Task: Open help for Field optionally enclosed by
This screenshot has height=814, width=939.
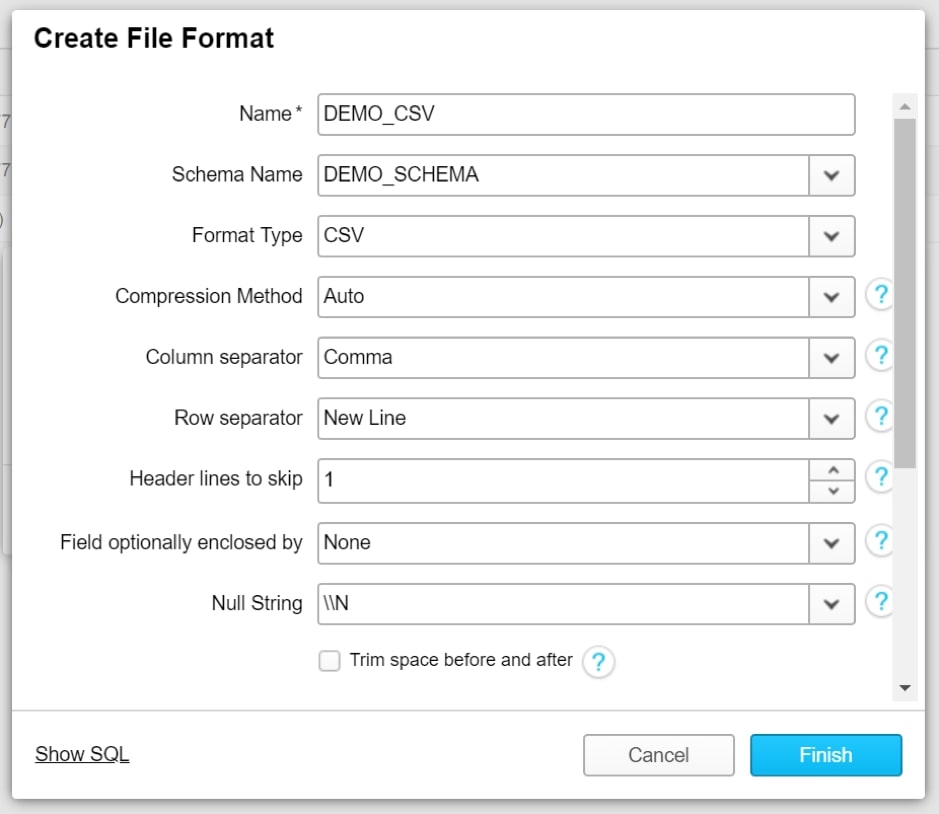Action: (880, 541)
